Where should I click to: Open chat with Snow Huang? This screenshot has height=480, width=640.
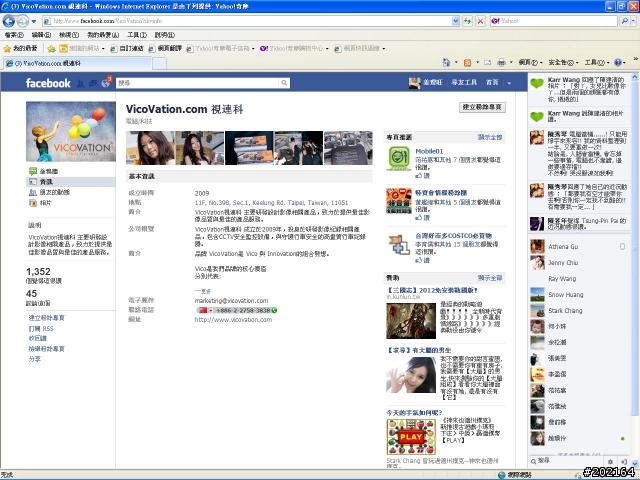tap(579, 295)
